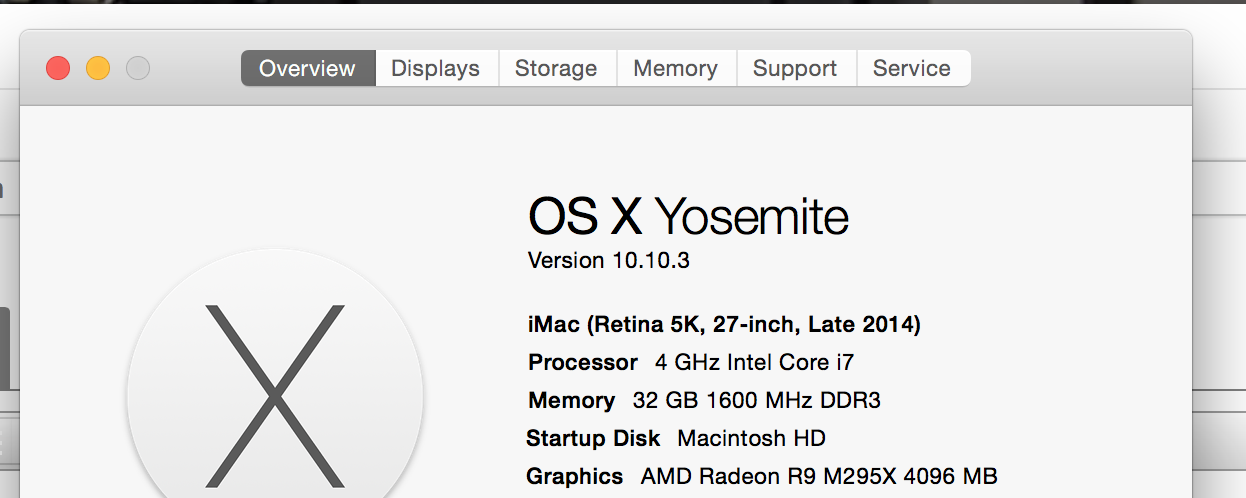Screen dimensions: 1246x498
Task: Switch to the Overview tab
Action: (307, 69)
